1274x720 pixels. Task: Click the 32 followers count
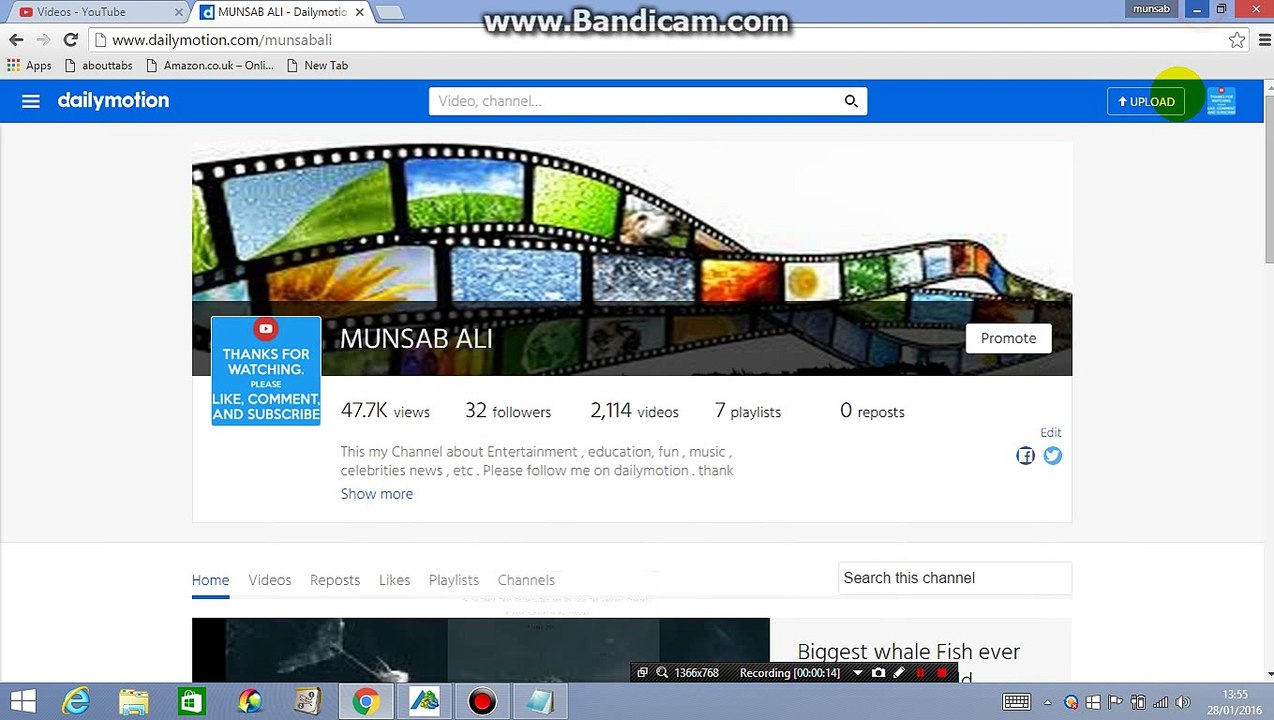[508, 411]
